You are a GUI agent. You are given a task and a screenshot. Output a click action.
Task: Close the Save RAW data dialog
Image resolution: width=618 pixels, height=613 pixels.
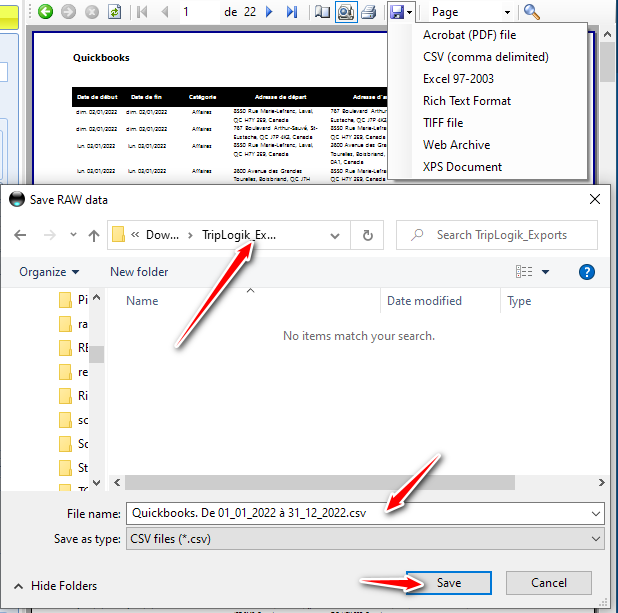(595, 199)
